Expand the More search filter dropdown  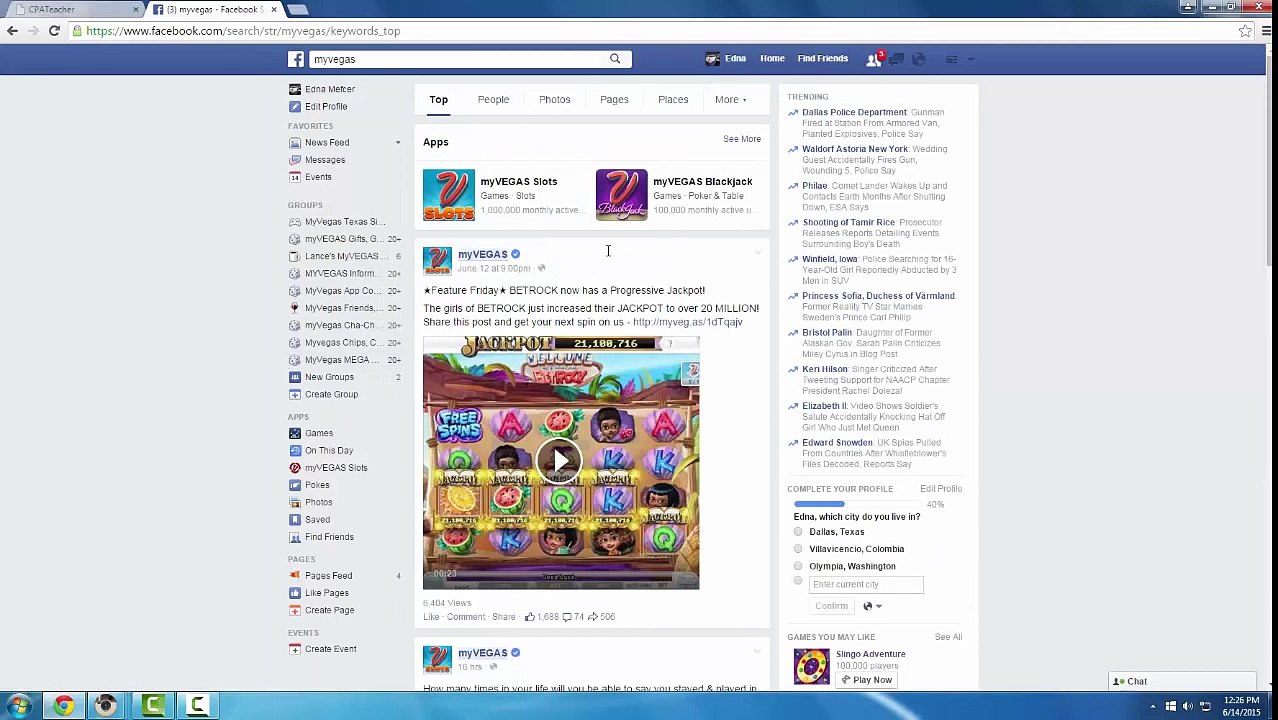[x=730, y=100]
